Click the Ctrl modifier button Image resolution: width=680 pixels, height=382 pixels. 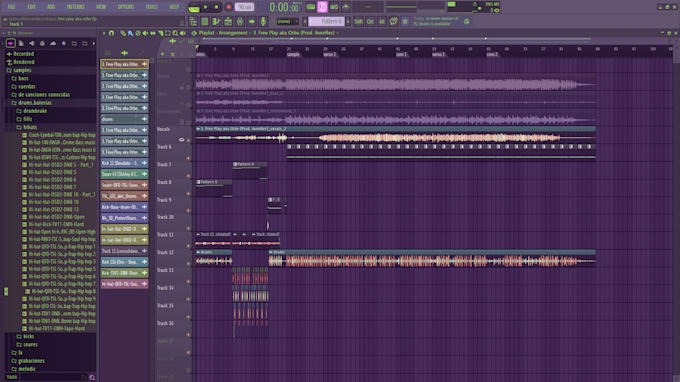pyautogui.click(x=370, y=21)
